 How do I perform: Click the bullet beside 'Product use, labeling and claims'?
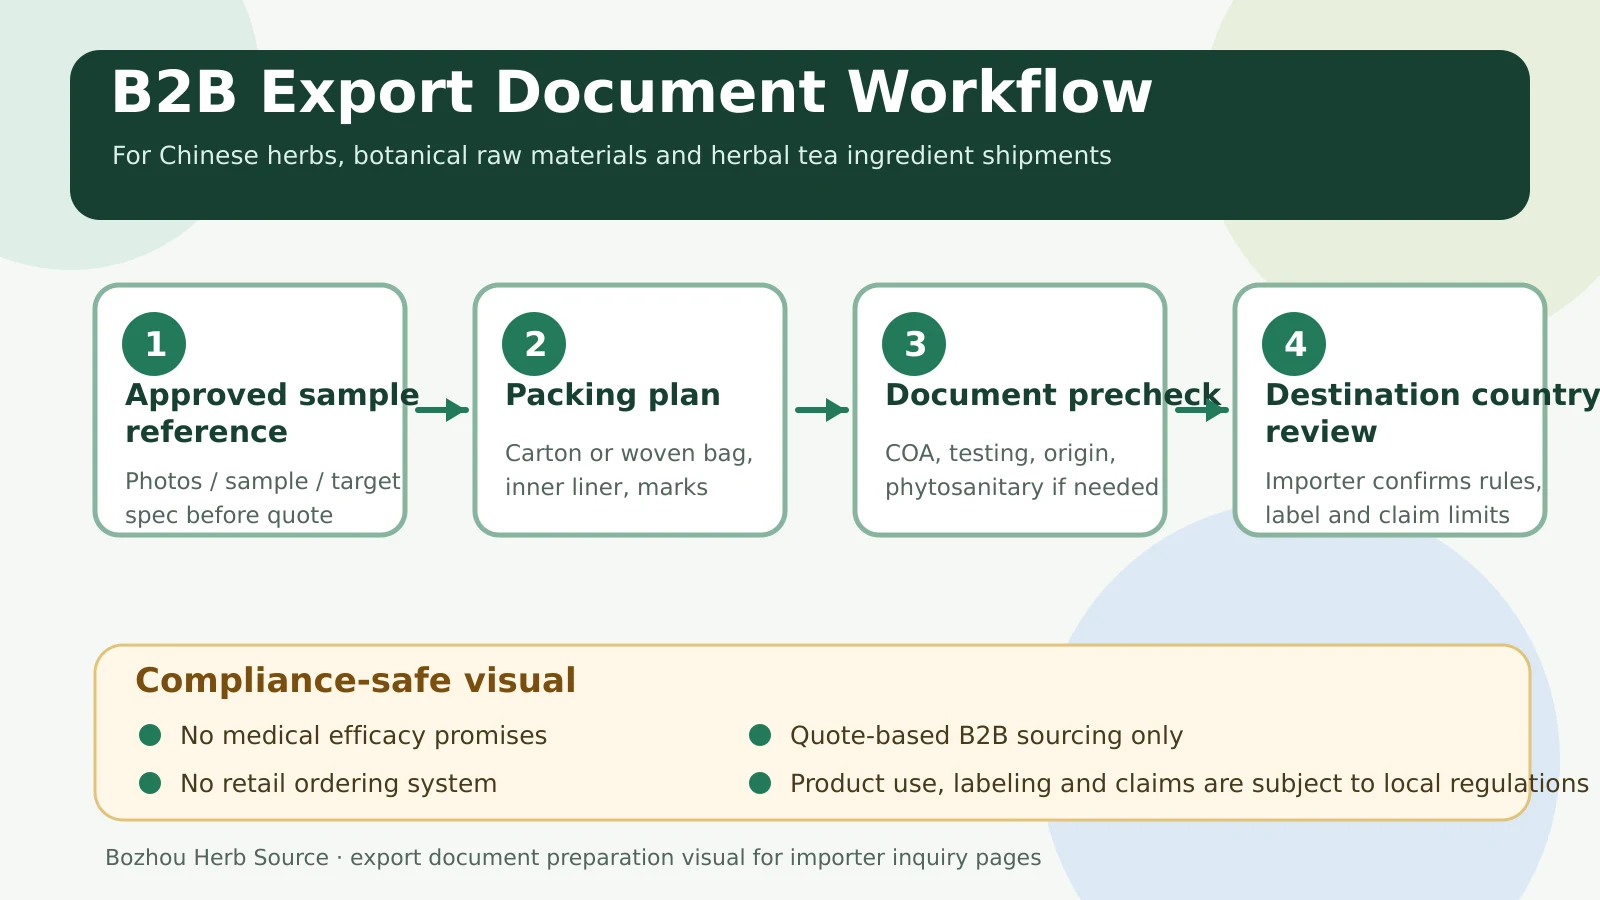tap(760, 783)
